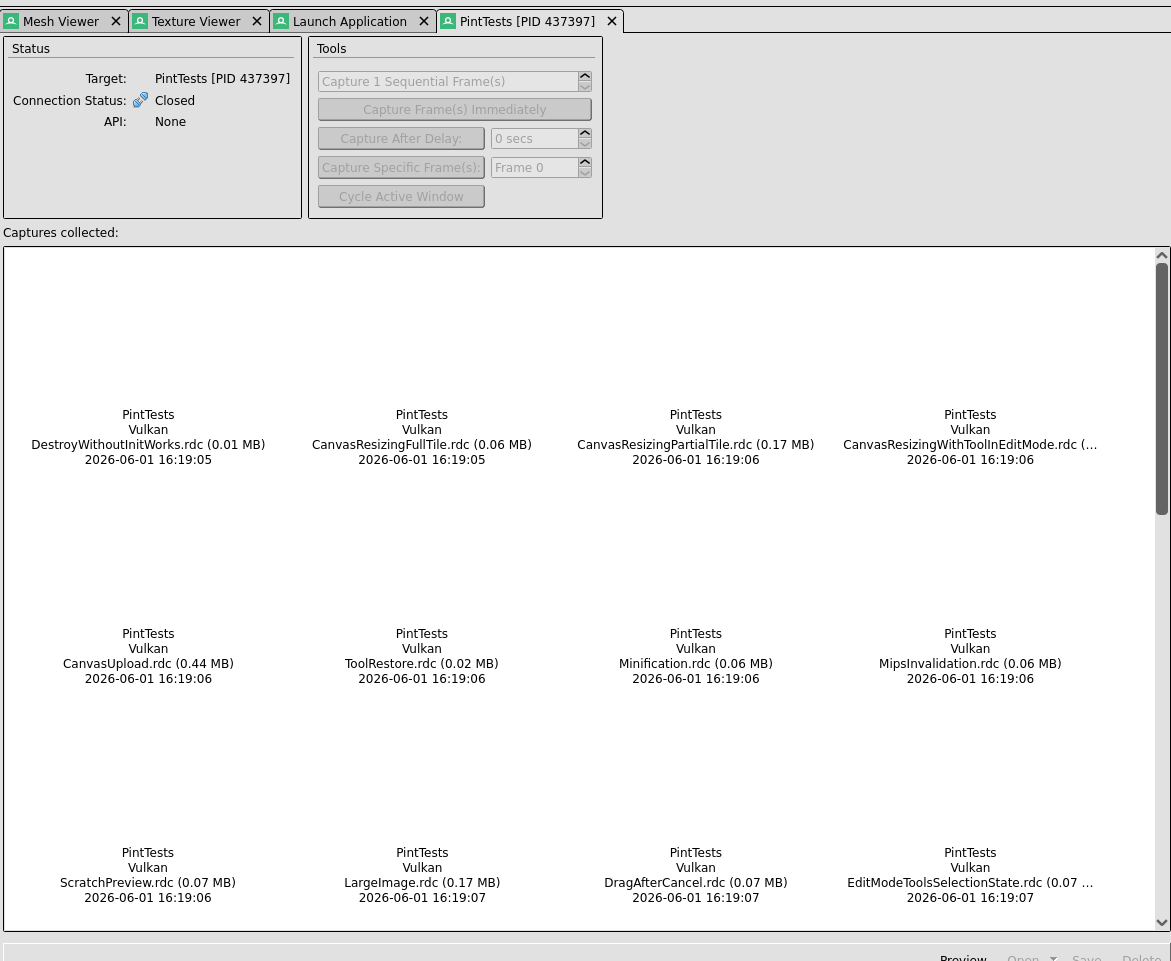Image resolution: width=1171 pixels, height=961 pixels.
Task: Click Capture Frame(s) Immediately button
Action: point(455,110)
